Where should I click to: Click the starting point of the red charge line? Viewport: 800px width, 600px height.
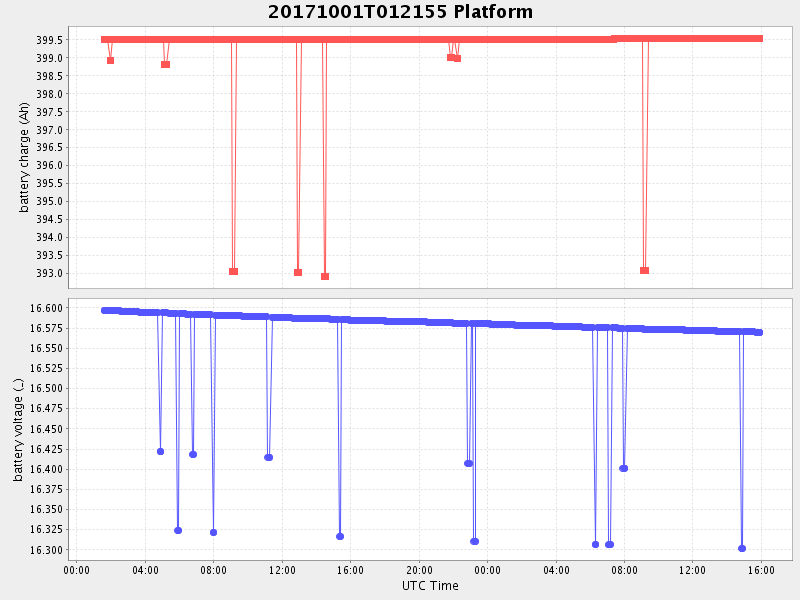click(x=104, y=39)
